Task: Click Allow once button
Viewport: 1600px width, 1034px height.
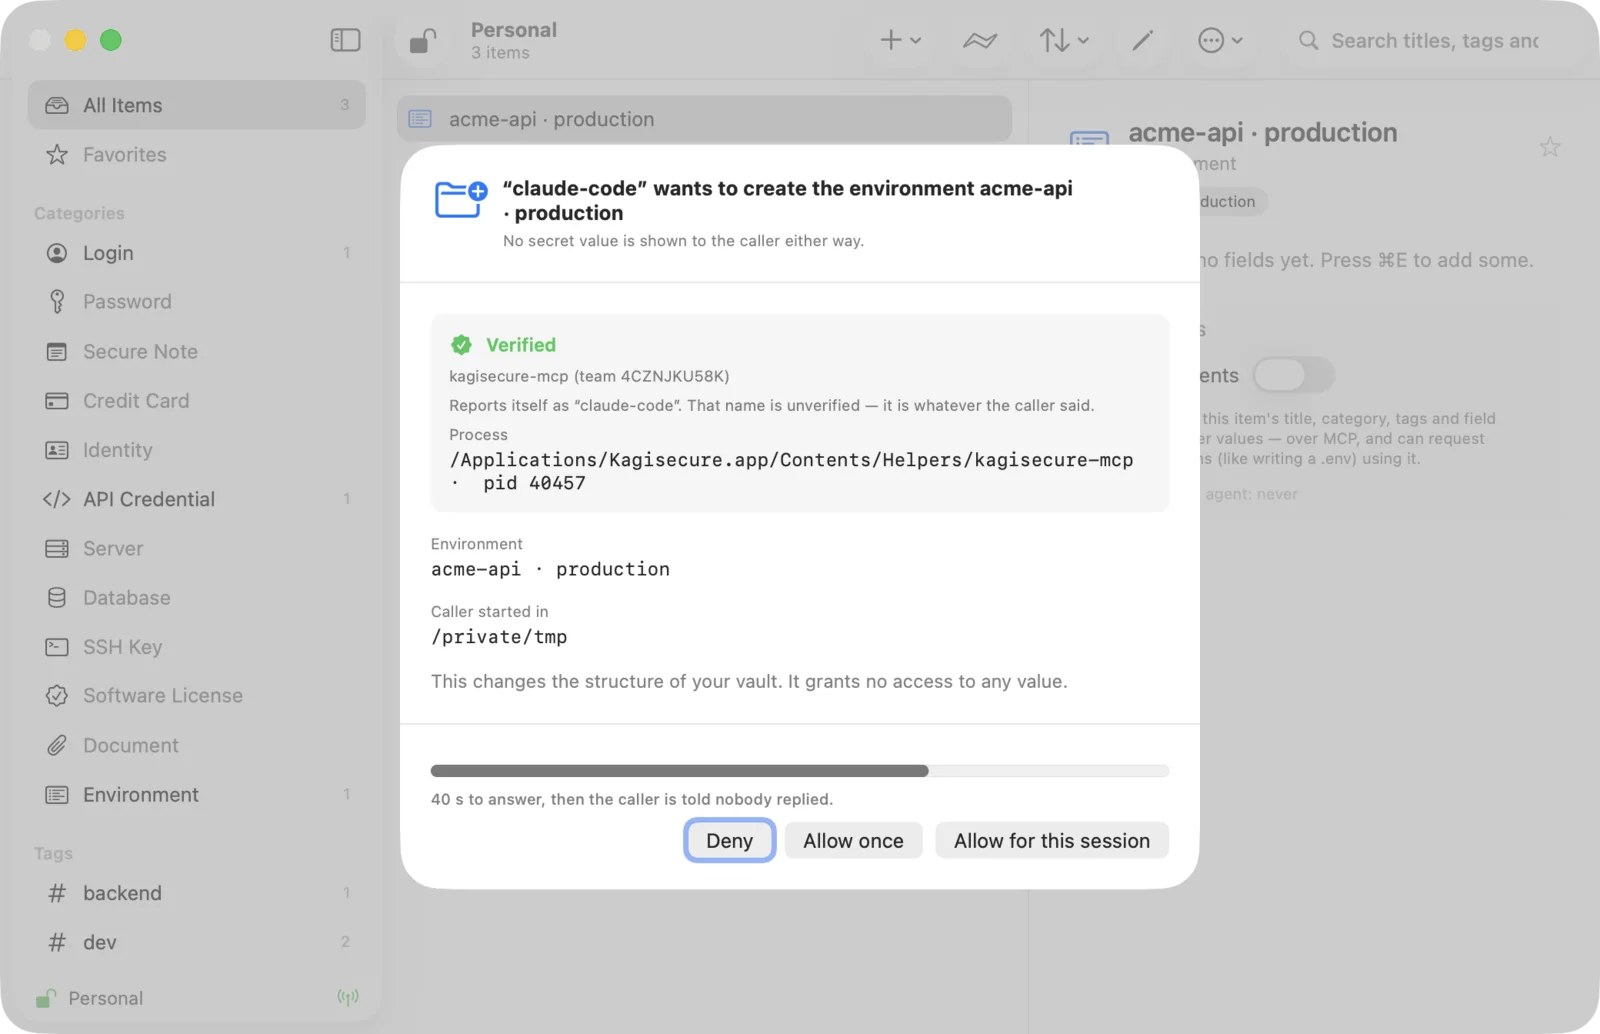Action: pos(853,841)
